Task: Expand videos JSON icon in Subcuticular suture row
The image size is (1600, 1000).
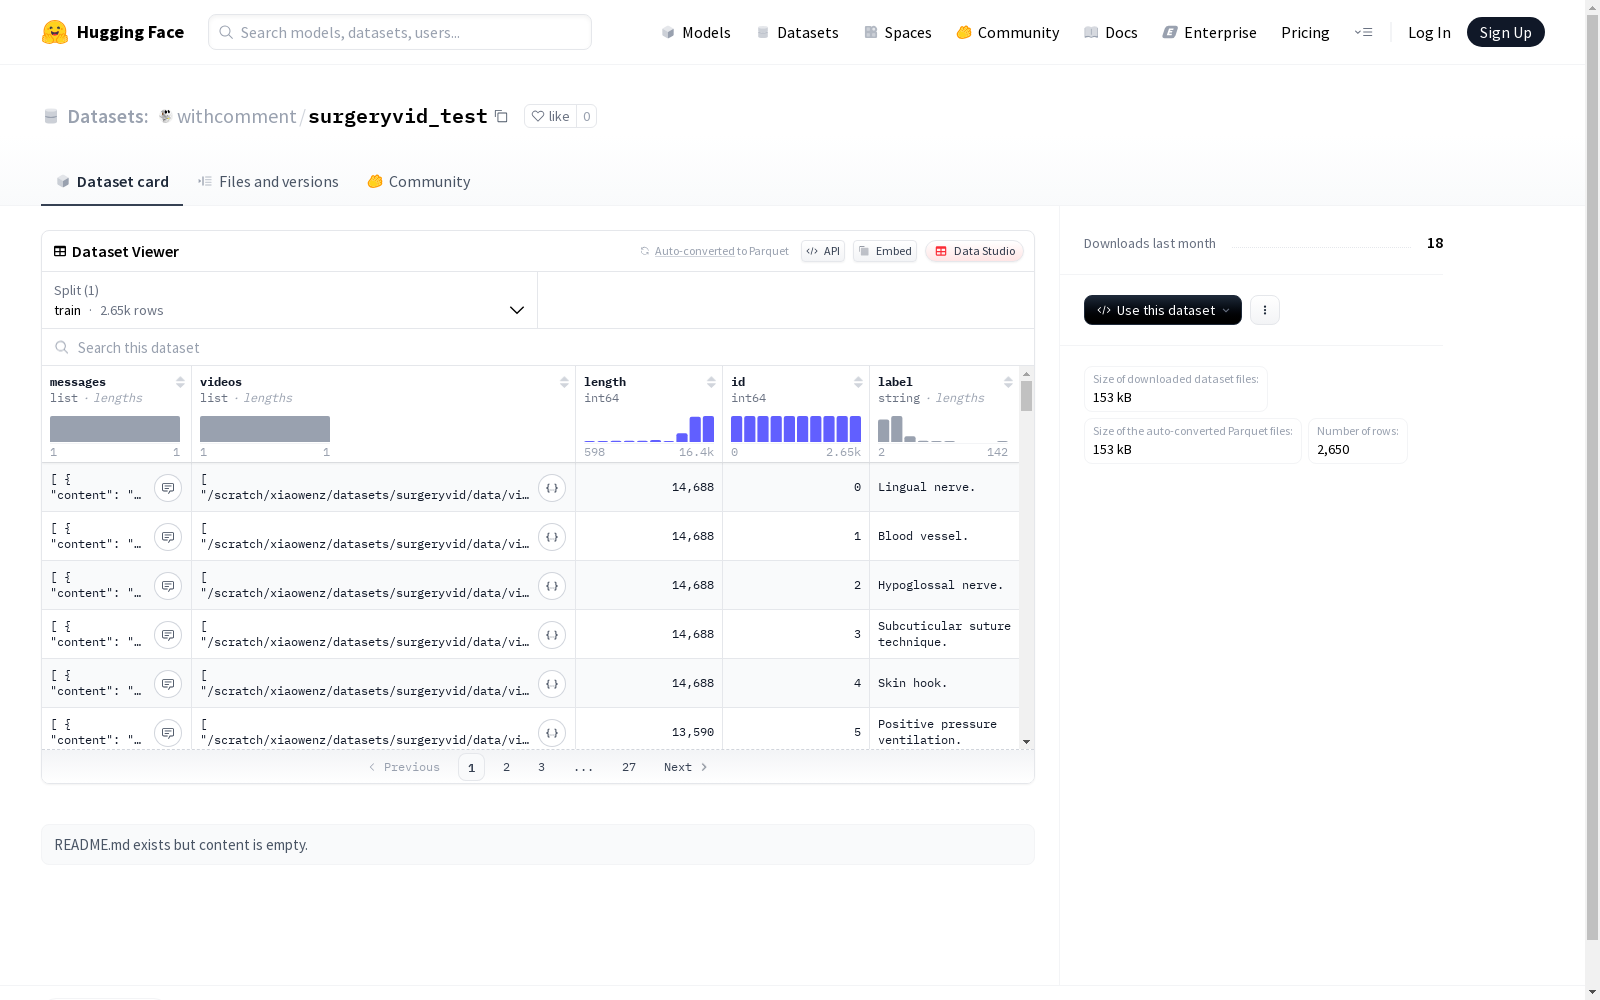Action: tap(552, 635)
